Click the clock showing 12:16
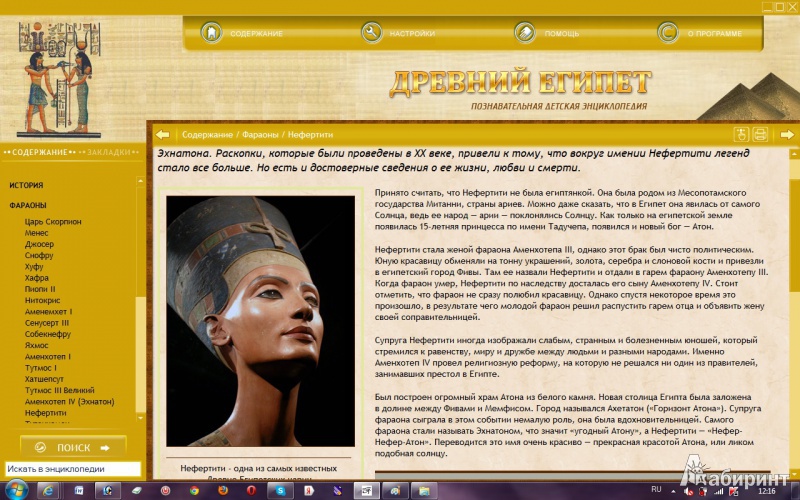800x500 pixels. click(x=767, y=491)
